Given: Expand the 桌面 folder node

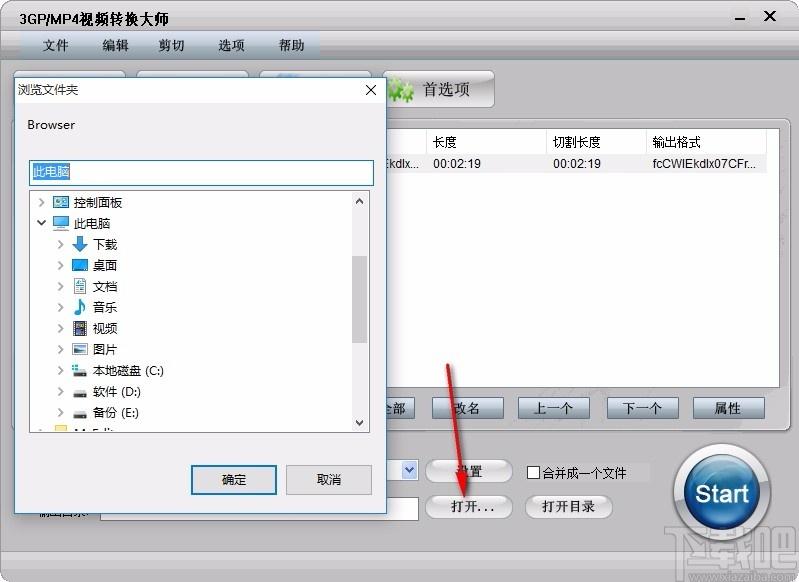Looking at the screenshot, I should (60, 265).
